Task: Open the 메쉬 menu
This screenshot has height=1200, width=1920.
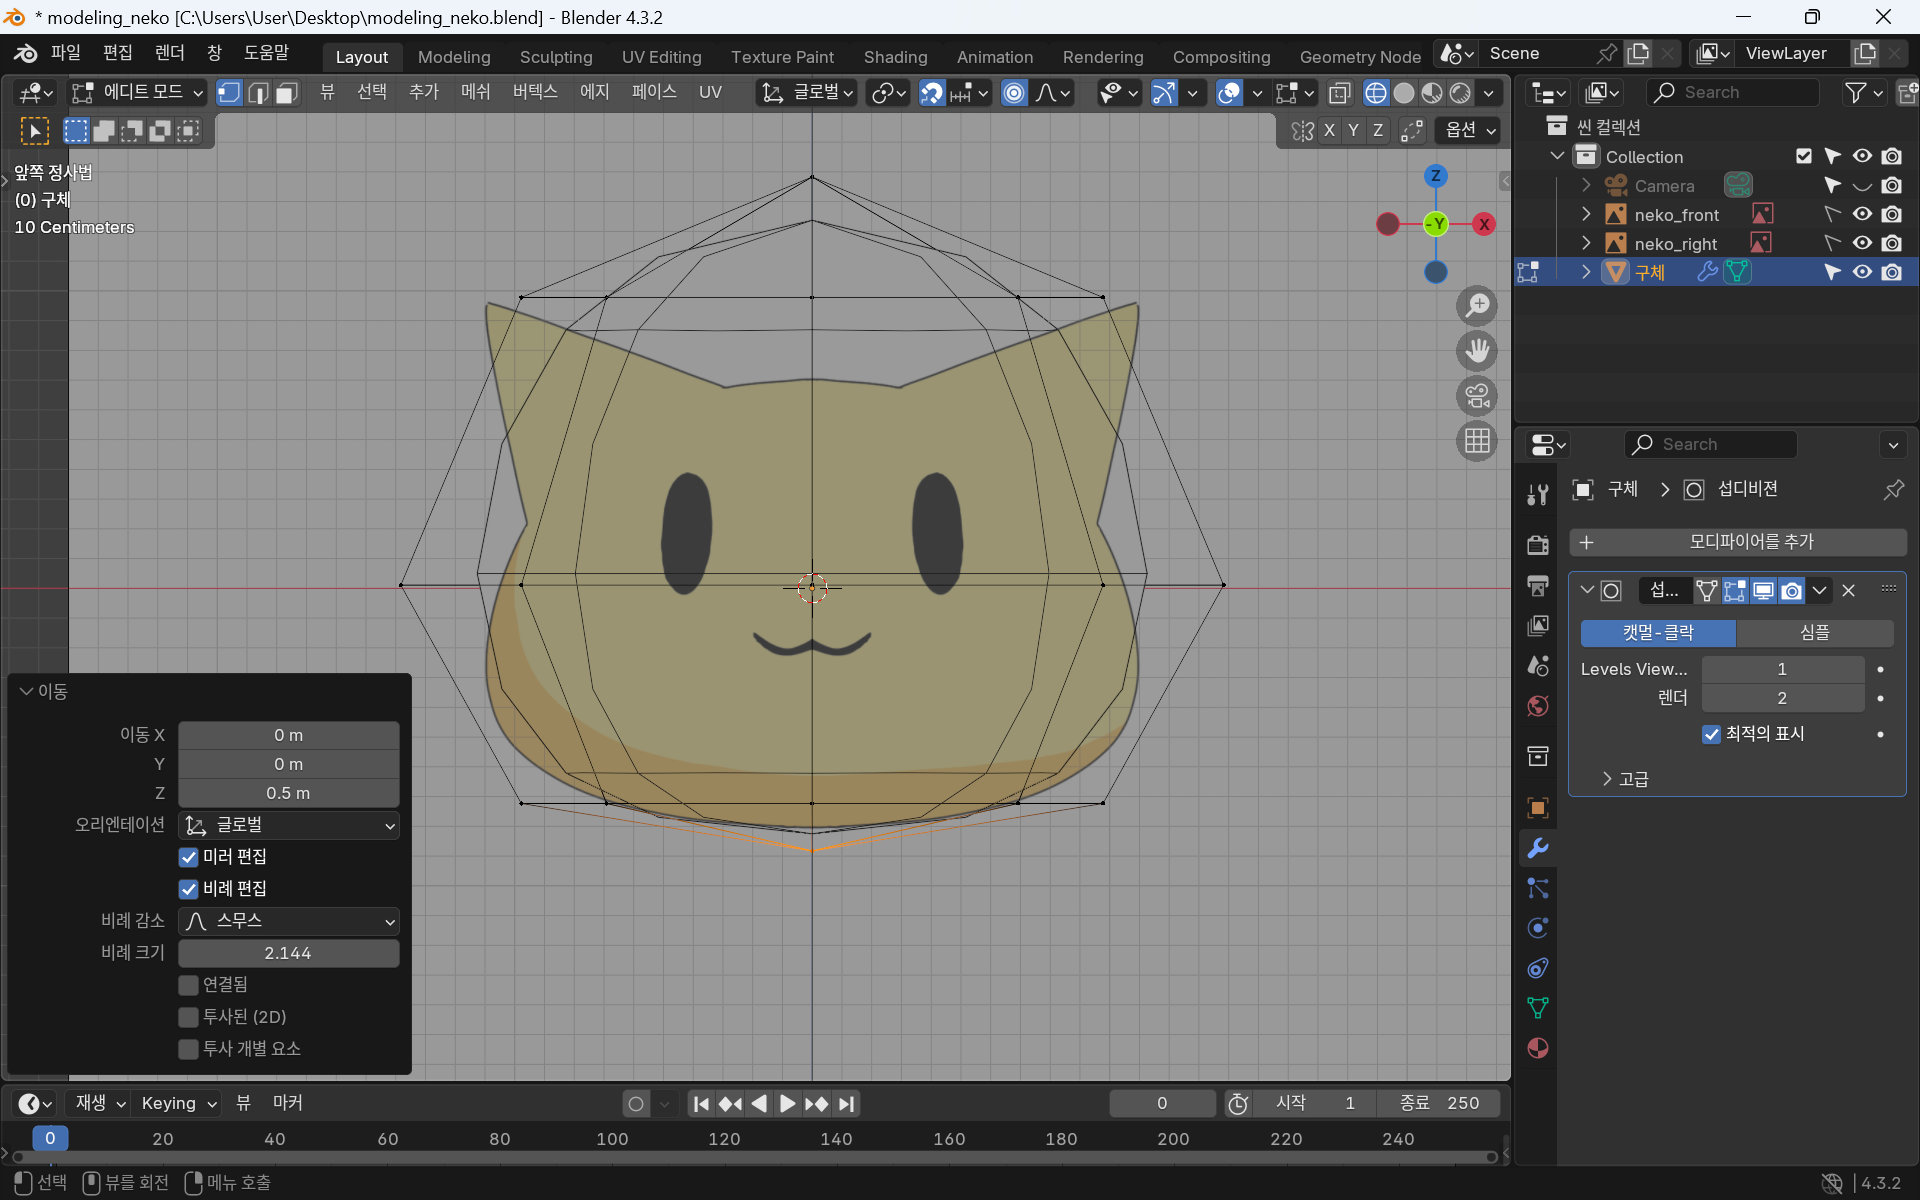Action: coord(475,92)
